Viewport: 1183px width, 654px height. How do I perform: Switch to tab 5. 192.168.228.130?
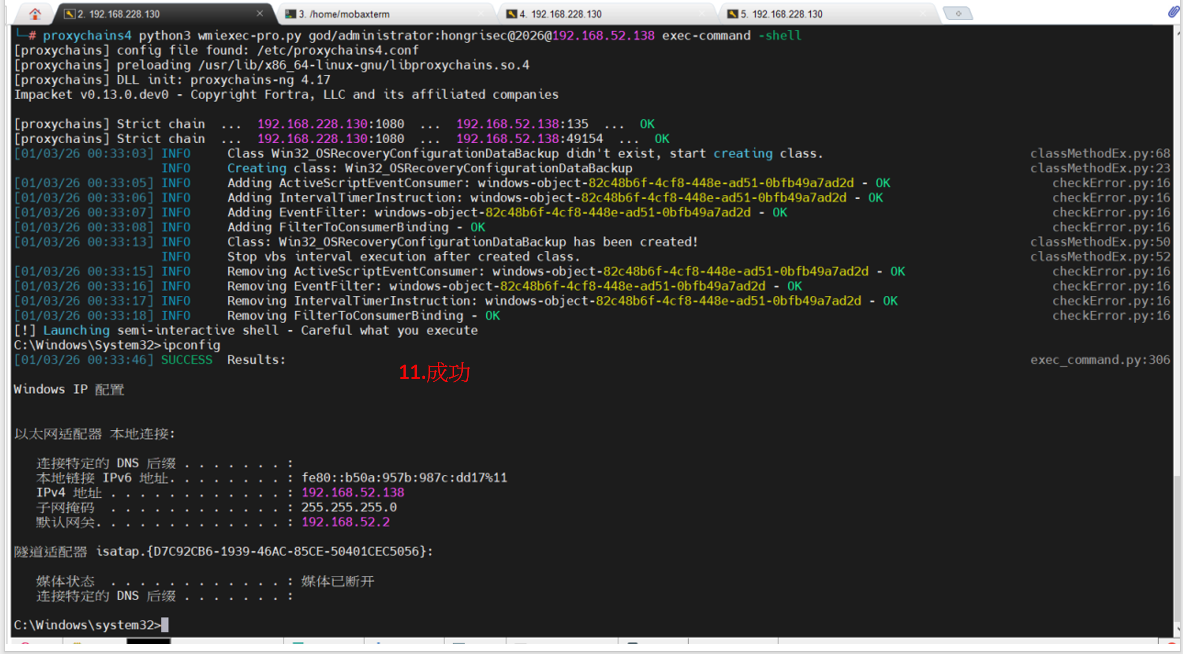click(828, 14)
